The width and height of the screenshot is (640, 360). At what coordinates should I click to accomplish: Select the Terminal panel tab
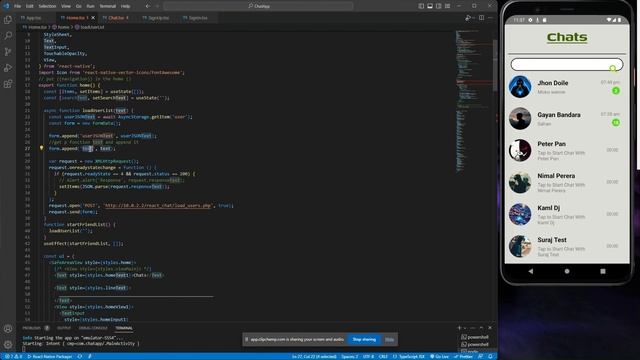click(124, 328)
